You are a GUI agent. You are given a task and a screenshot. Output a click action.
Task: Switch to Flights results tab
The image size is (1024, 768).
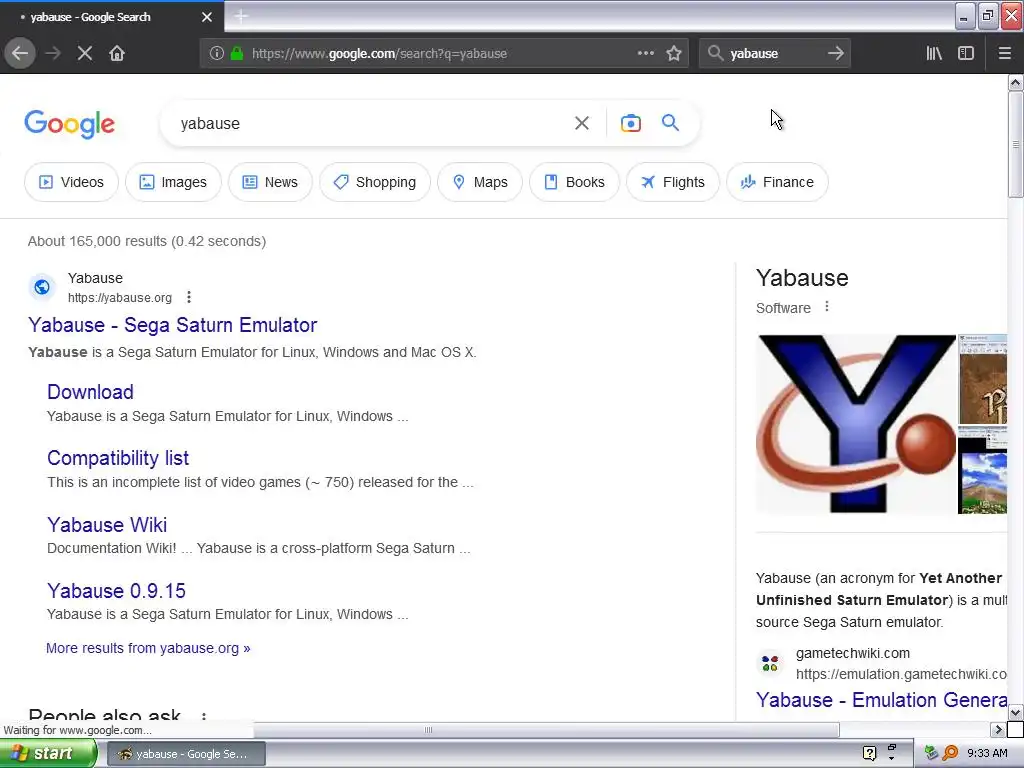click(x=673, y=182)
